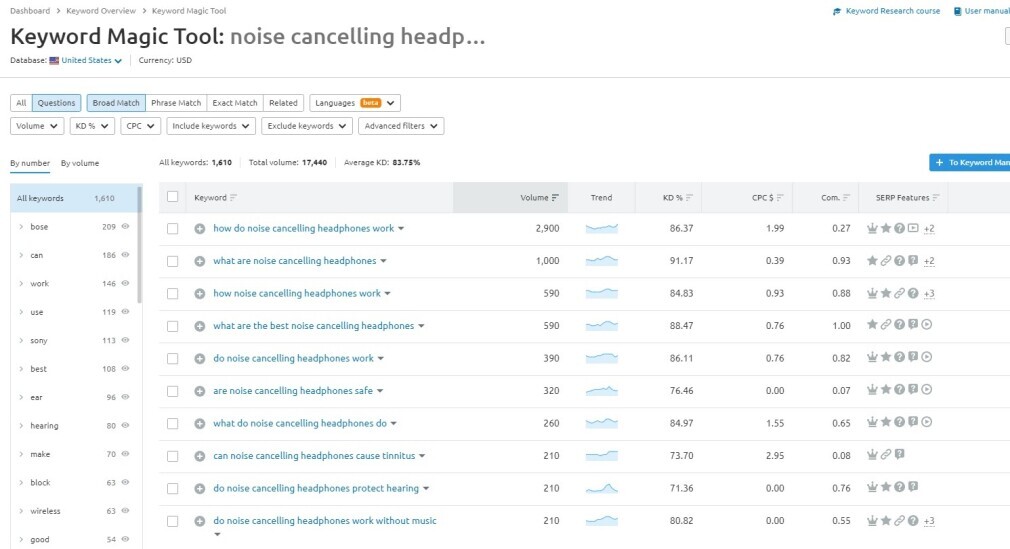This screenshot has width=1010, height=549.
Task: Open the CPC filter dropdown
Action: (140, 126)
